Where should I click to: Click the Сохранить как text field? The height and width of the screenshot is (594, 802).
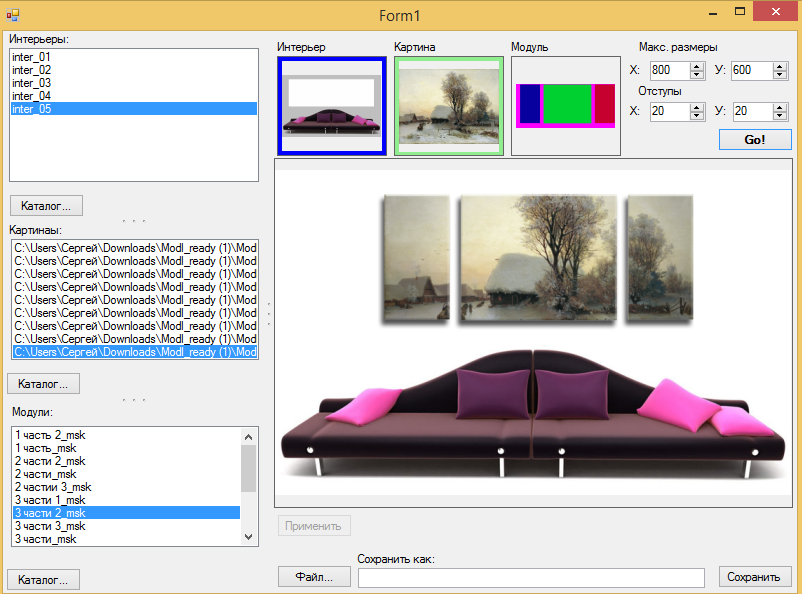pyautogui.click(x=531, y=578)
